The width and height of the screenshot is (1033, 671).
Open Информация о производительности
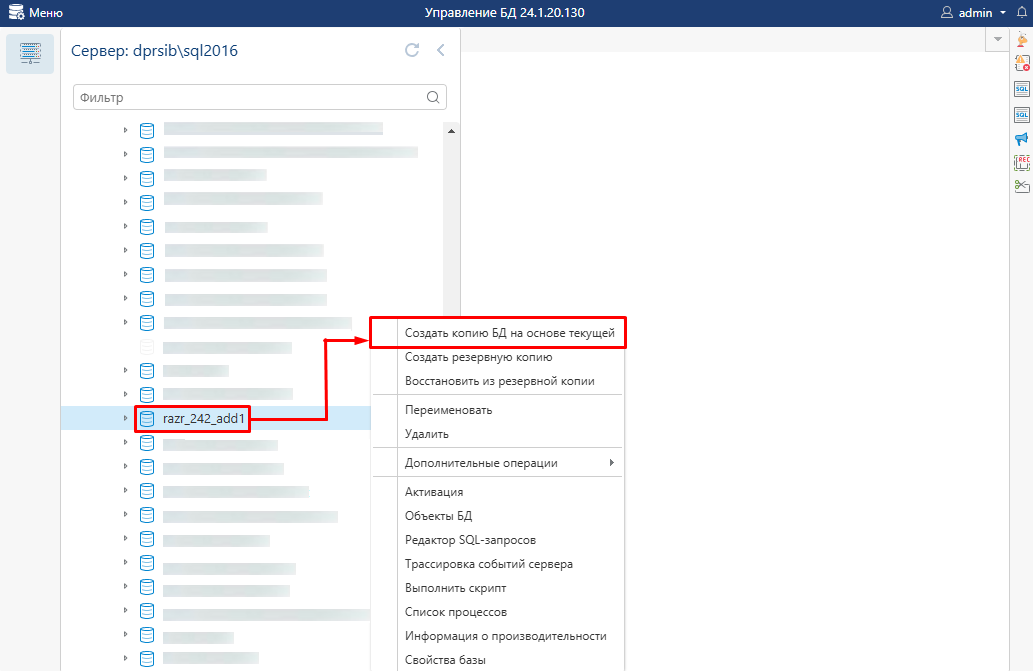(505, 636)
